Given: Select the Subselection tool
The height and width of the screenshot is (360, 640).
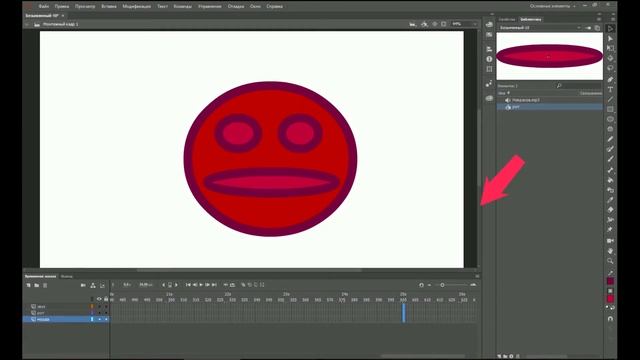Looking at the screenshot, I should [610, 38].
